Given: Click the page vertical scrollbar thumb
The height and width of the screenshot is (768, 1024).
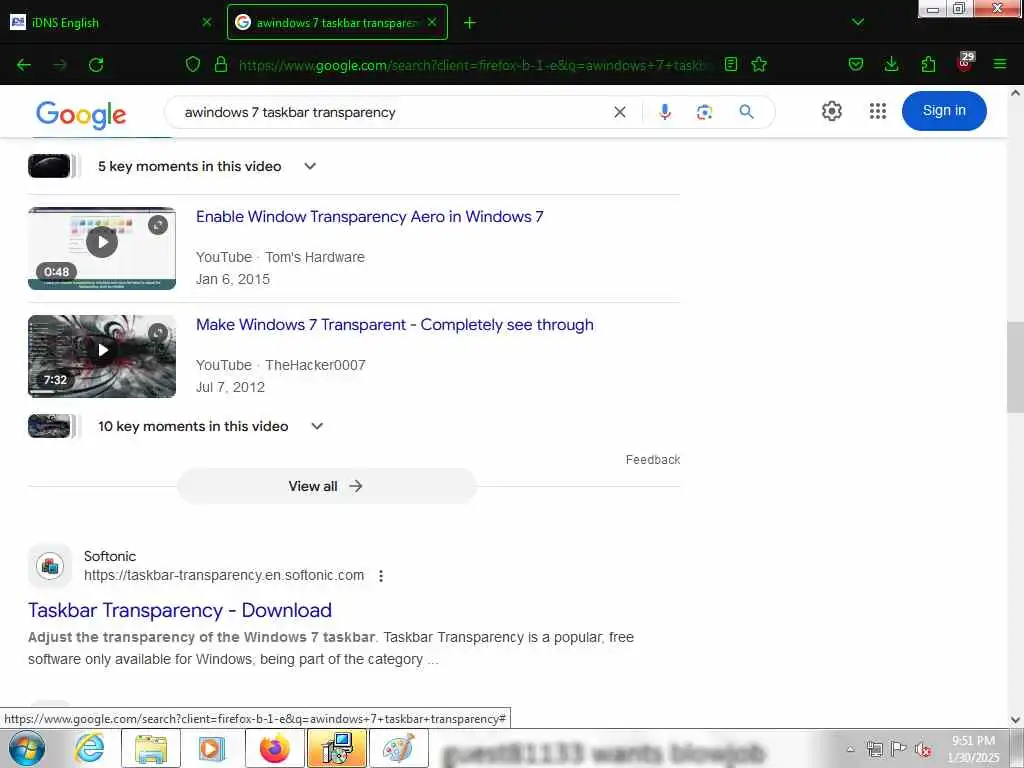Looking at the screenshot, I should click(x=1015, y=367).
